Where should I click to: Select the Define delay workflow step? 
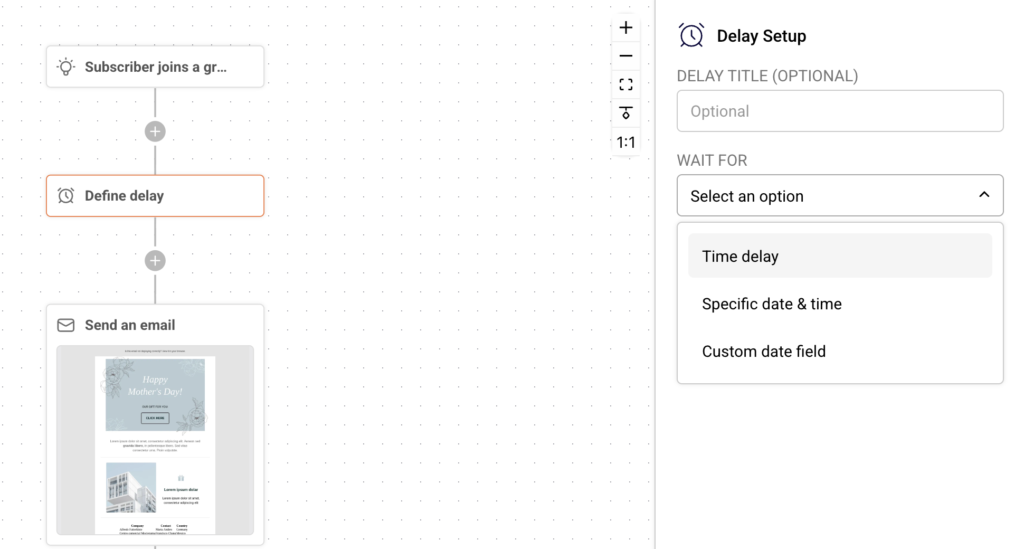click(155, 196)
